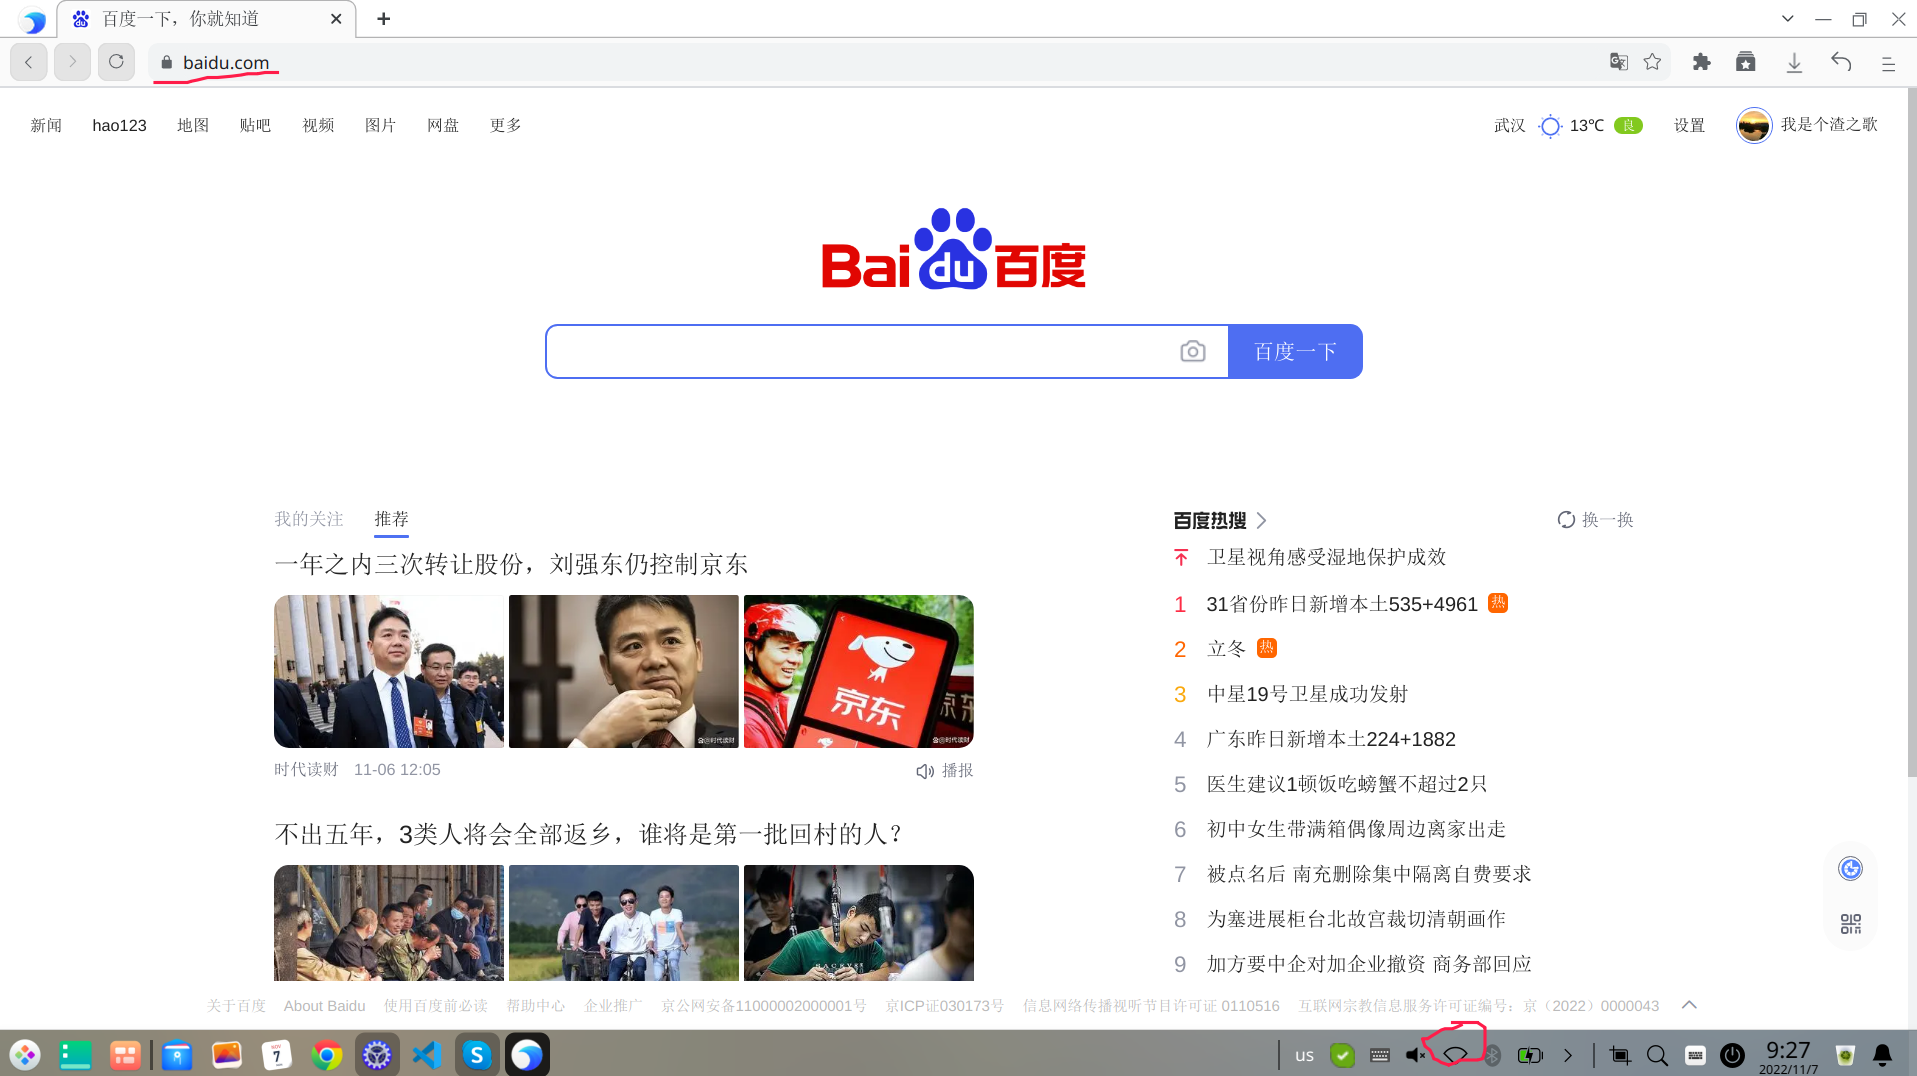Open the browser menu hamburger icon
The height and width of the screenshot is (1076, 1917).
(x=1888, y=62)
